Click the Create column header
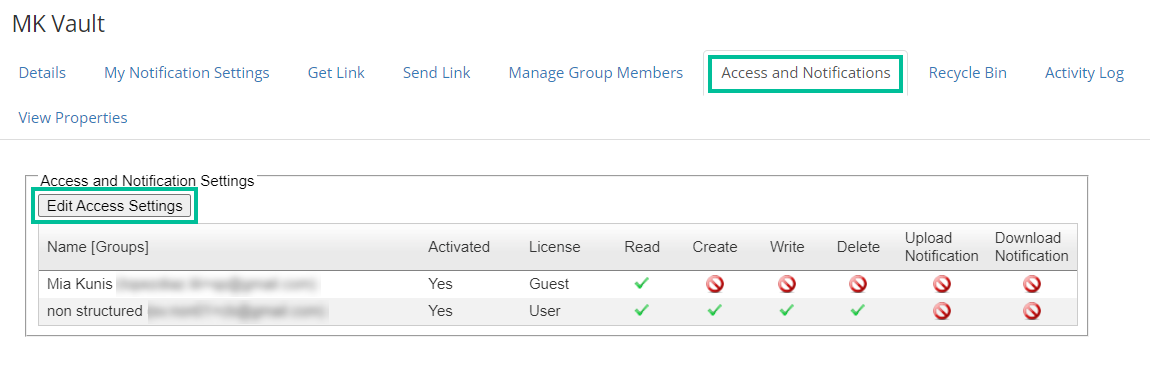This screenshot has height=381, width=1150. [715, 247]
